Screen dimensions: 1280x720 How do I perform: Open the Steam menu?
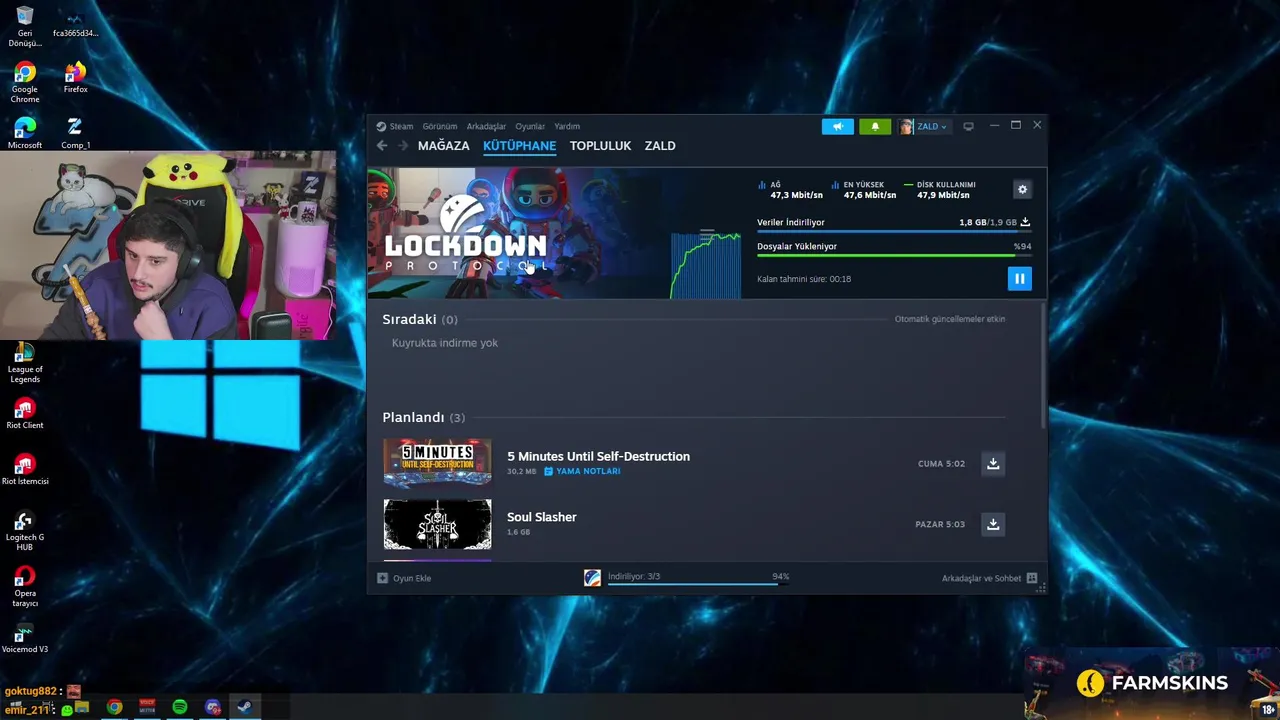click(401, 126)
